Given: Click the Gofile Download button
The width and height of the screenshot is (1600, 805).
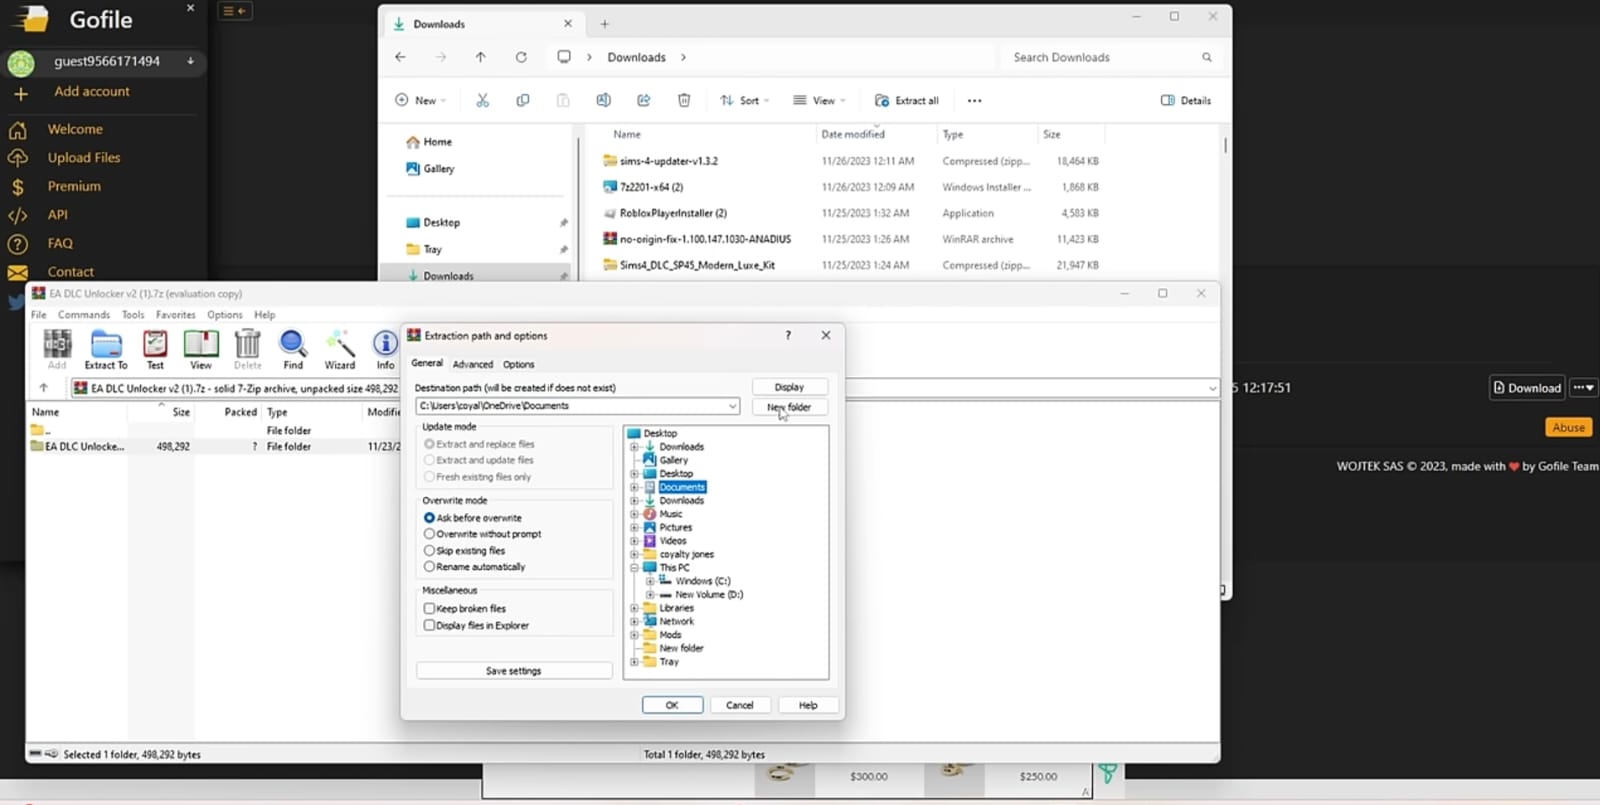Looking at the screenshot, I should (1527, 388).
